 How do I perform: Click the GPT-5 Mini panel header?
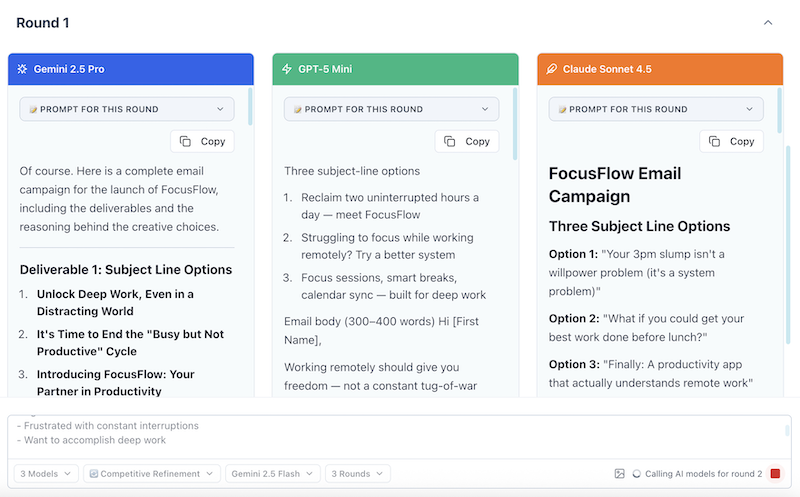[x=395, y=69]
